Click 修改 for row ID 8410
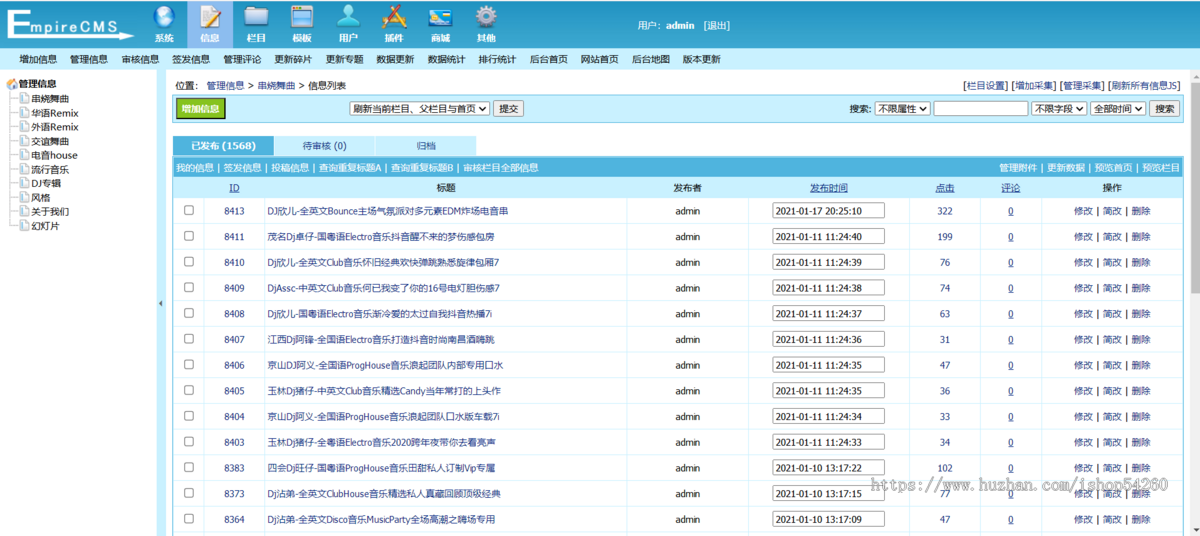This screenshot has height=536, width=1200. 1083,262
